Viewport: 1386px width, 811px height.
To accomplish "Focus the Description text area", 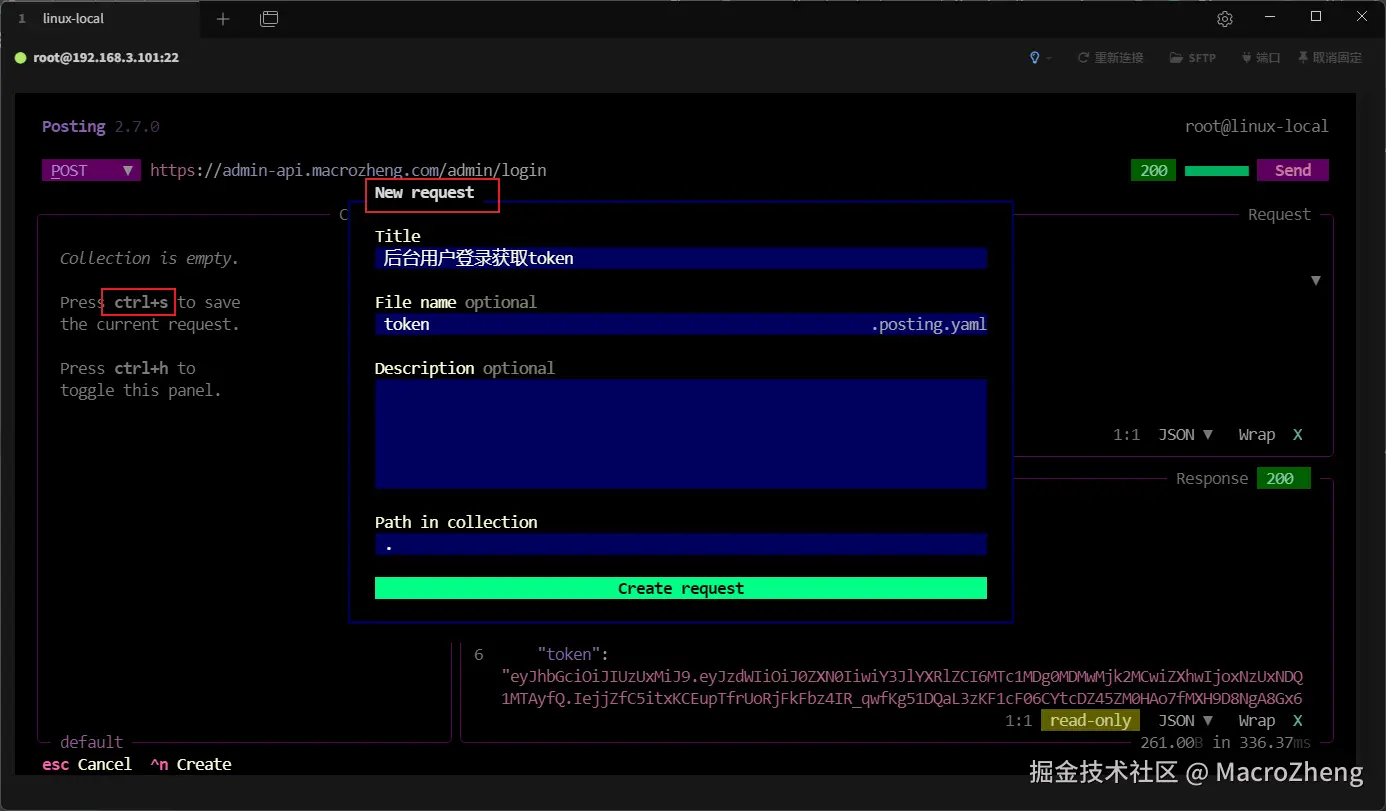I will (681, 434).
